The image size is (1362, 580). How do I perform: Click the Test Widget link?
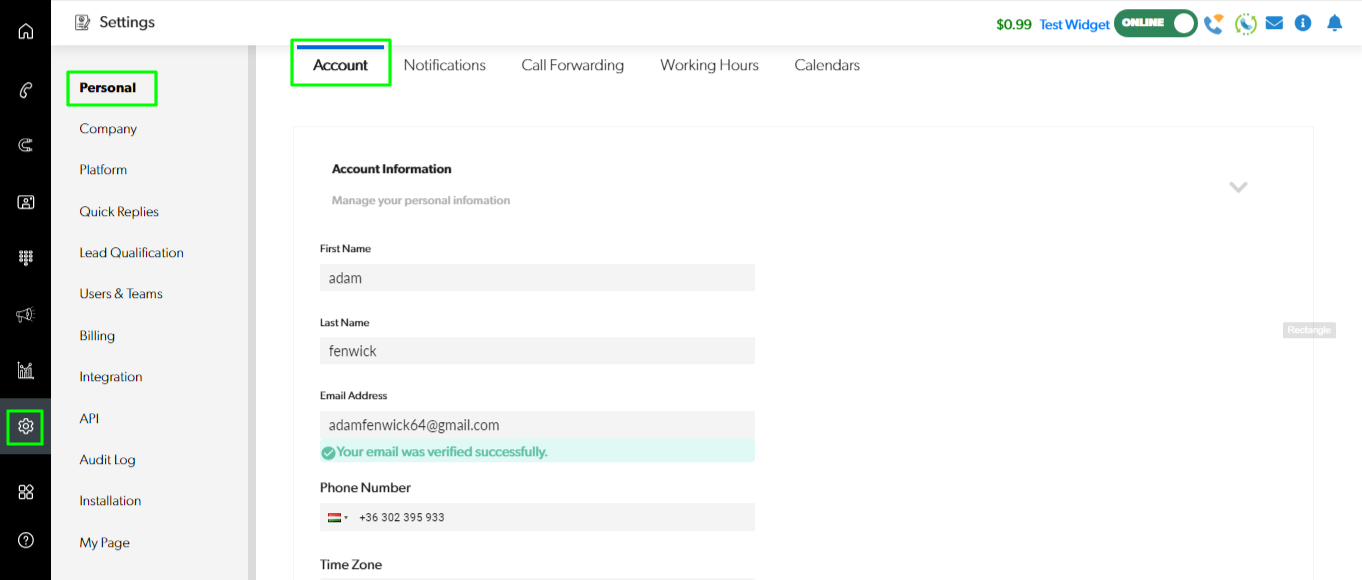[x=1074, y=25]
